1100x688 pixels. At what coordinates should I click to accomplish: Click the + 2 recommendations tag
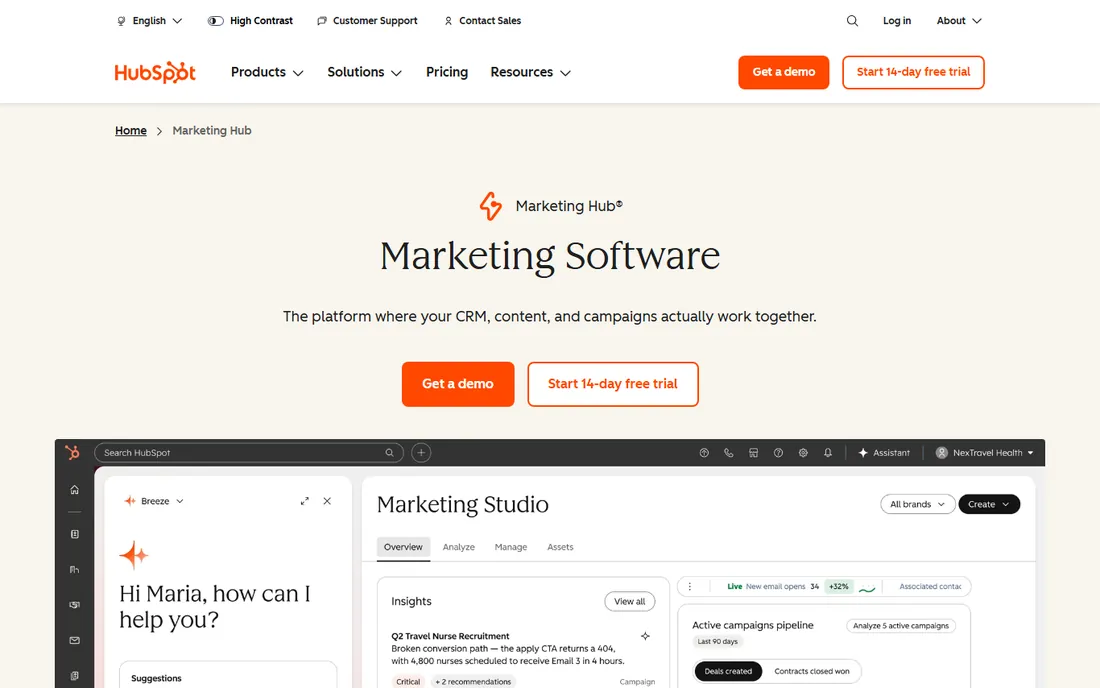click(x=474, y=682)
